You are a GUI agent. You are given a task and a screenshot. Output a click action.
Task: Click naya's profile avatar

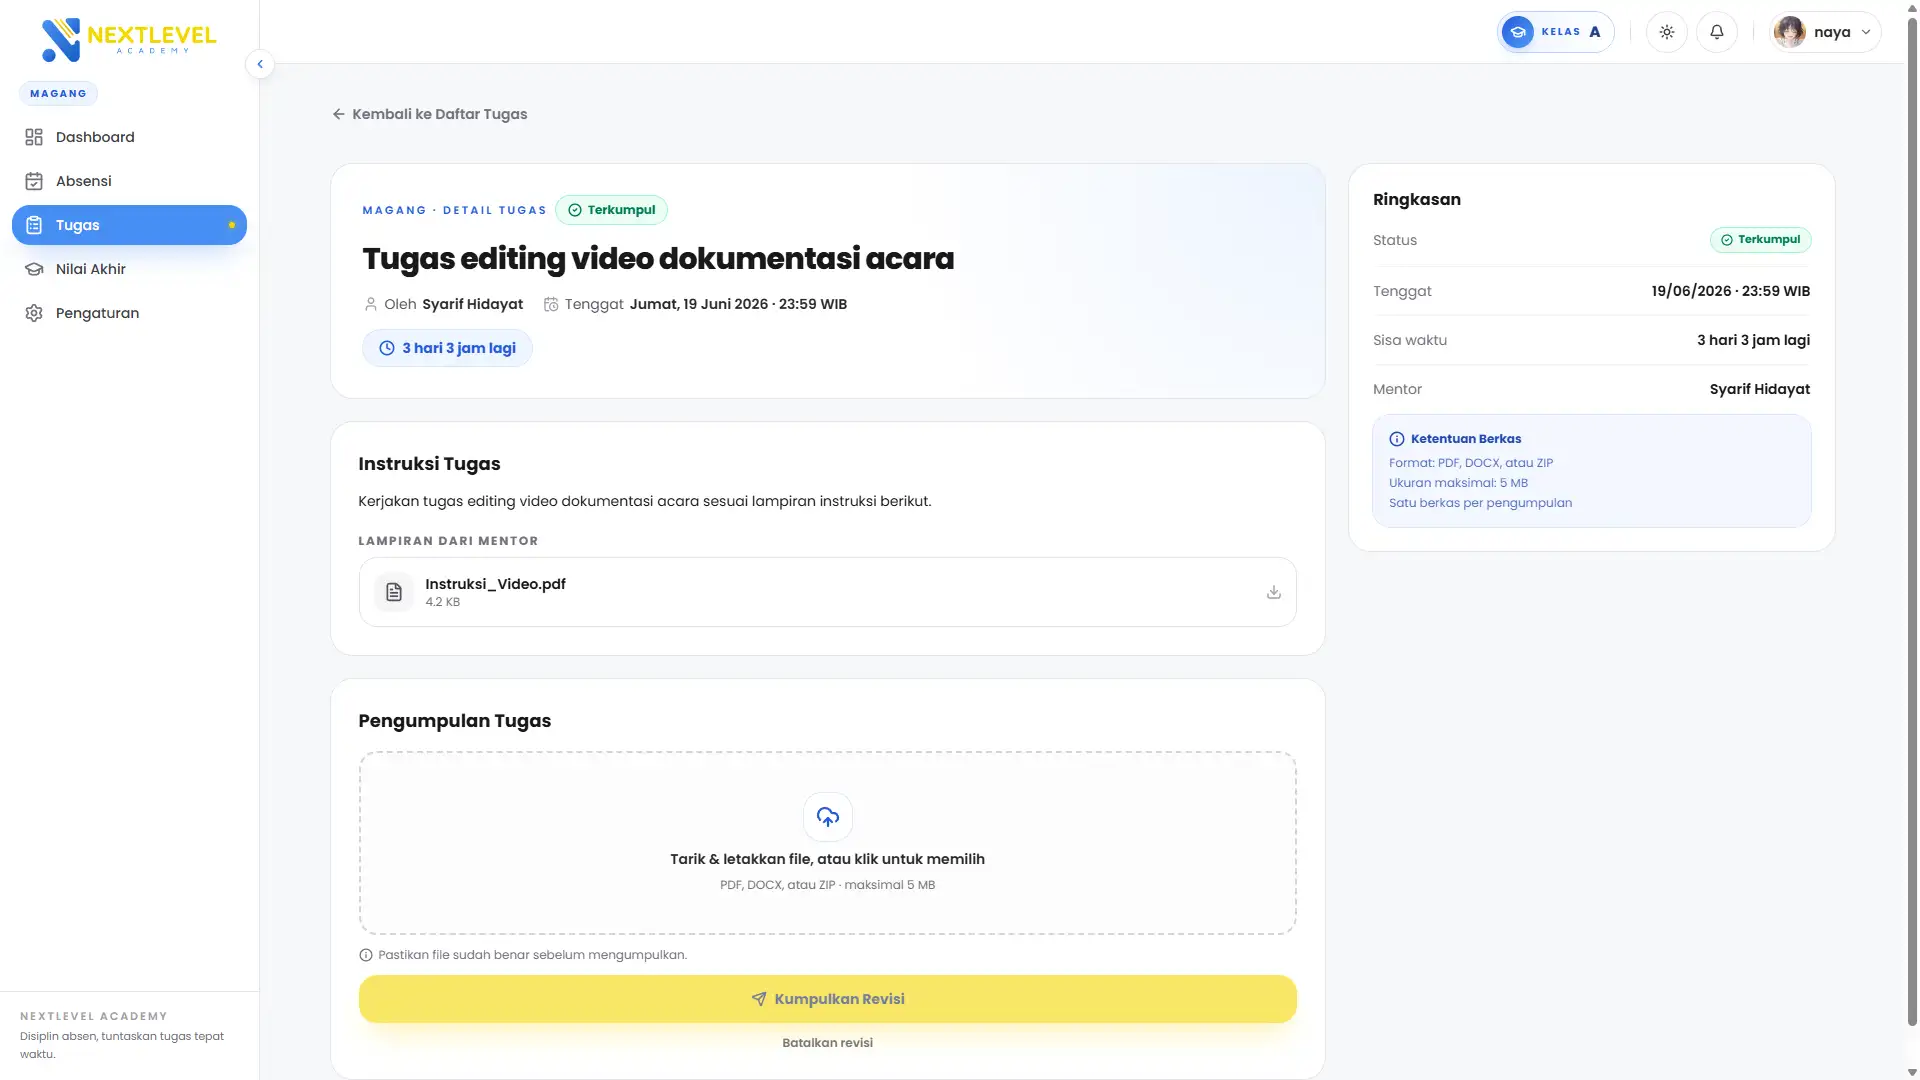tap(1790, 32)
